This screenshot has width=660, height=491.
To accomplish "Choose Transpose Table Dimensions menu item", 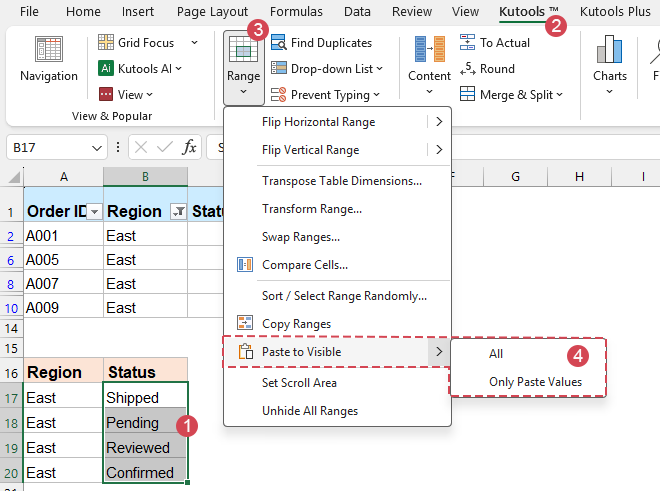I will (x=341, y=181).
